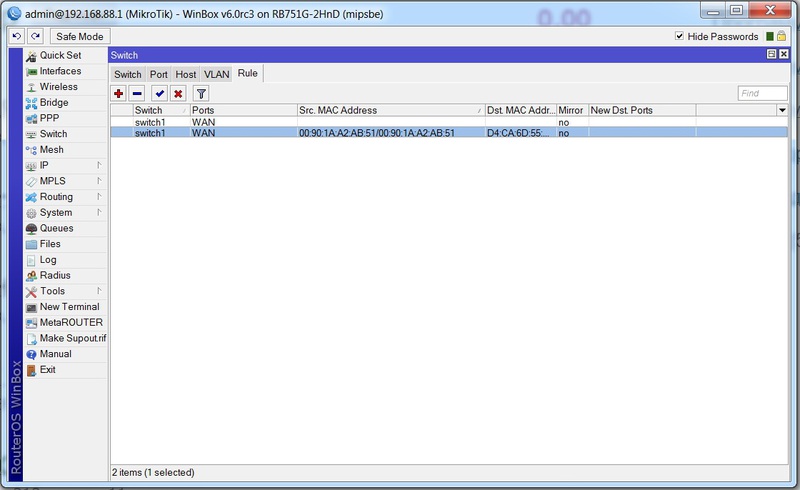Open MetaROUTER in sidebar

click(x=65, y=323)
